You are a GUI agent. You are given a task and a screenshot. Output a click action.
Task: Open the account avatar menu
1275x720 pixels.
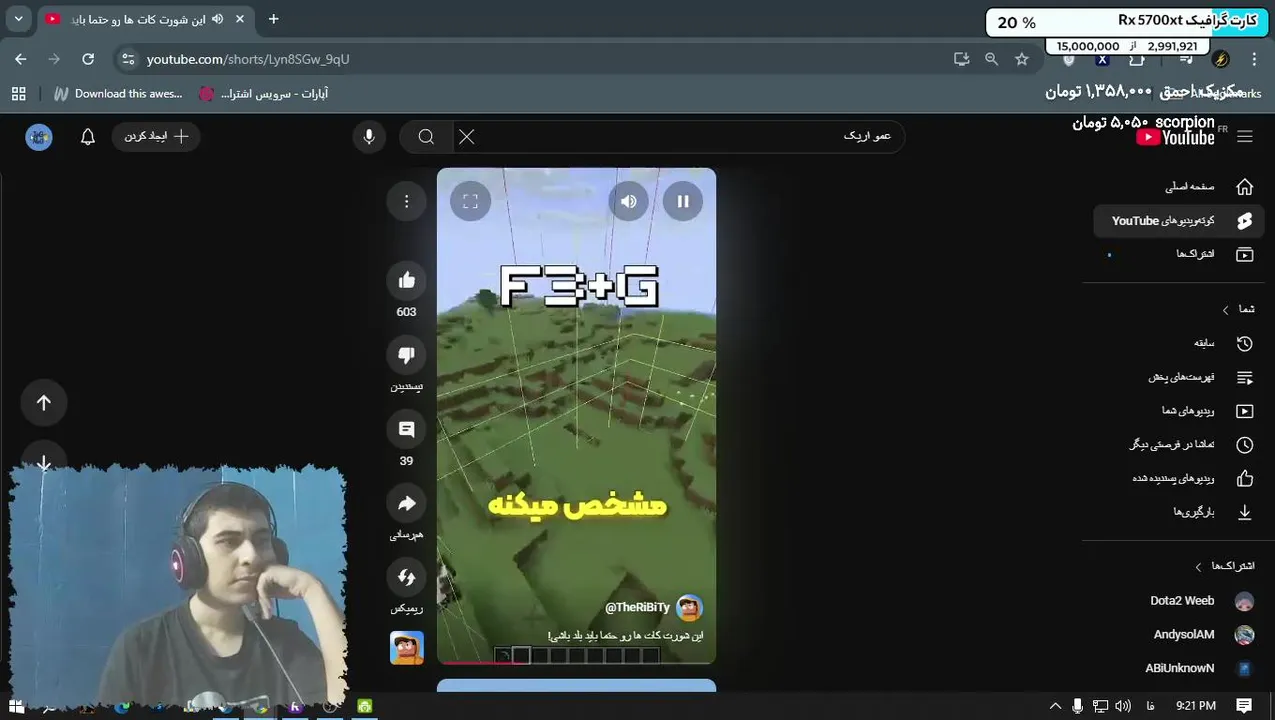click(x=39, y=137)
